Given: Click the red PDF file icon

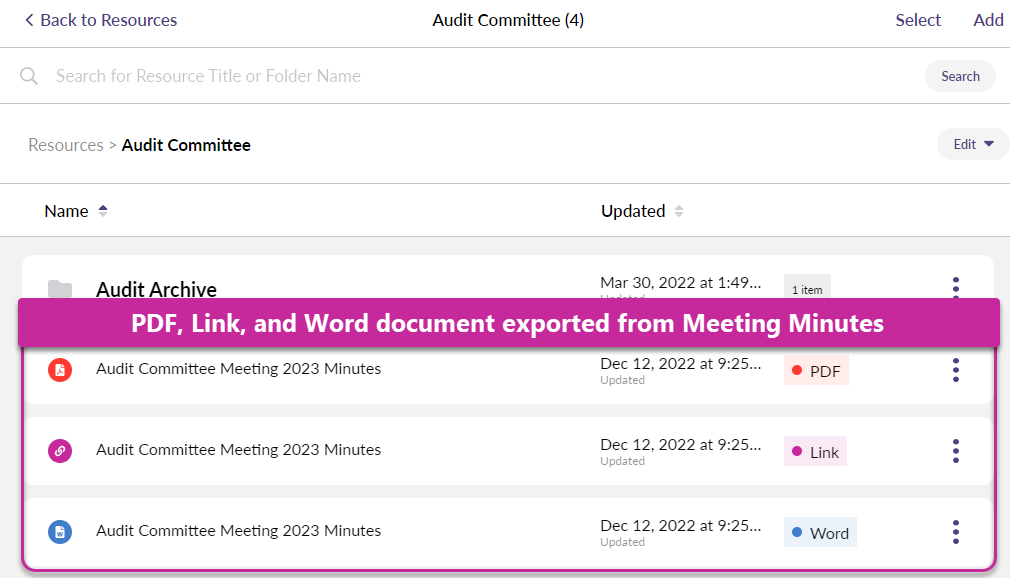Looking at the screenshot, I should [60, 369].
